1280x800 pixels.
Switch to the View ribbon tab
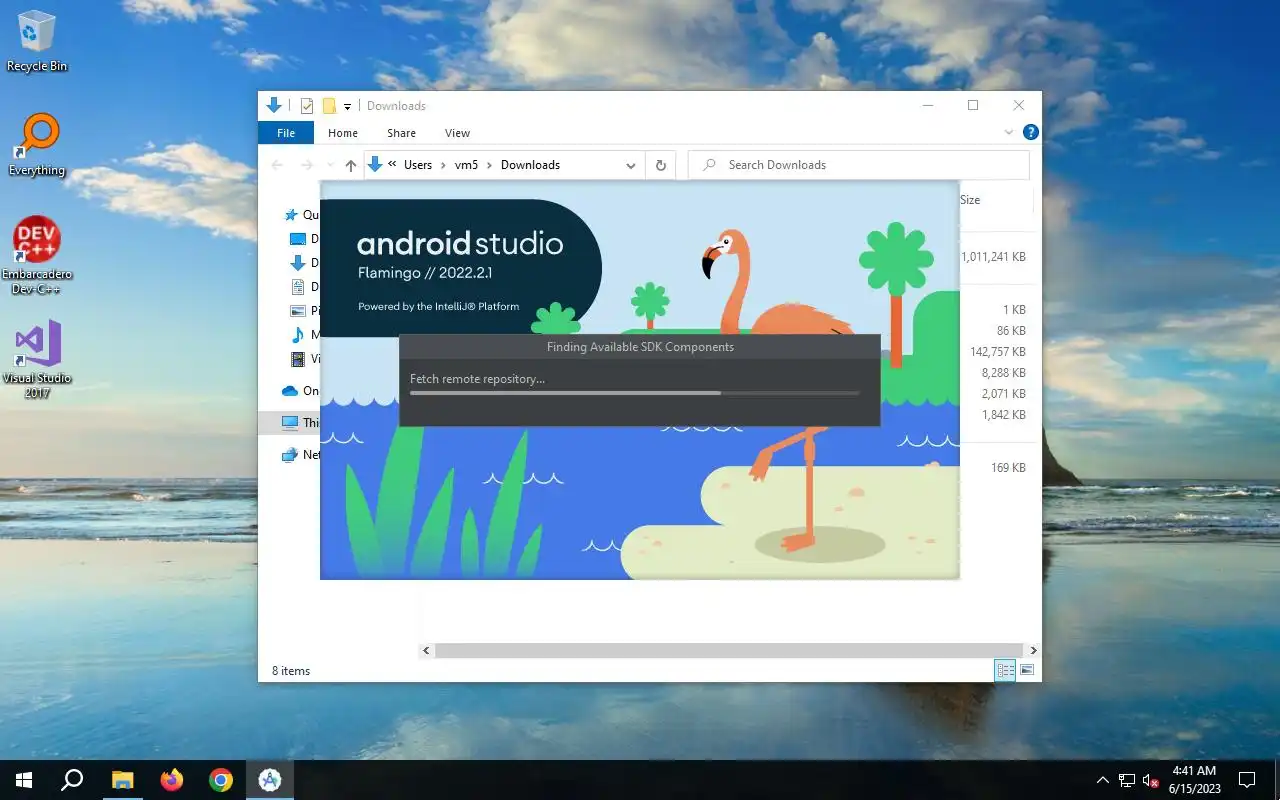tap(457, 133)
